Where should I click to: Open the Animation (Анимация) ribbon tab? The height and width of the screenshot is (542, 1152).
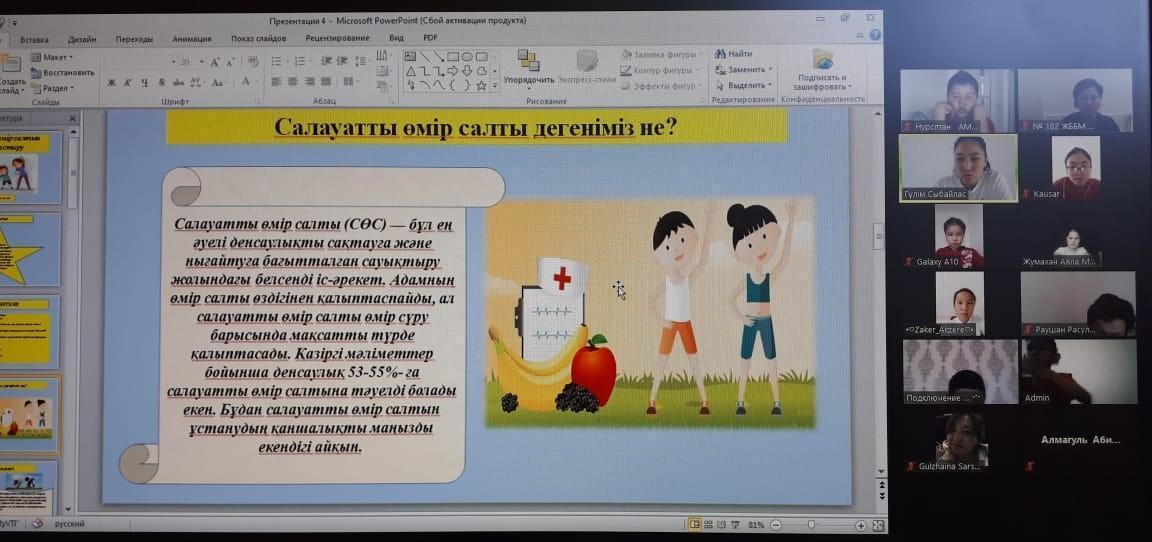191,39
